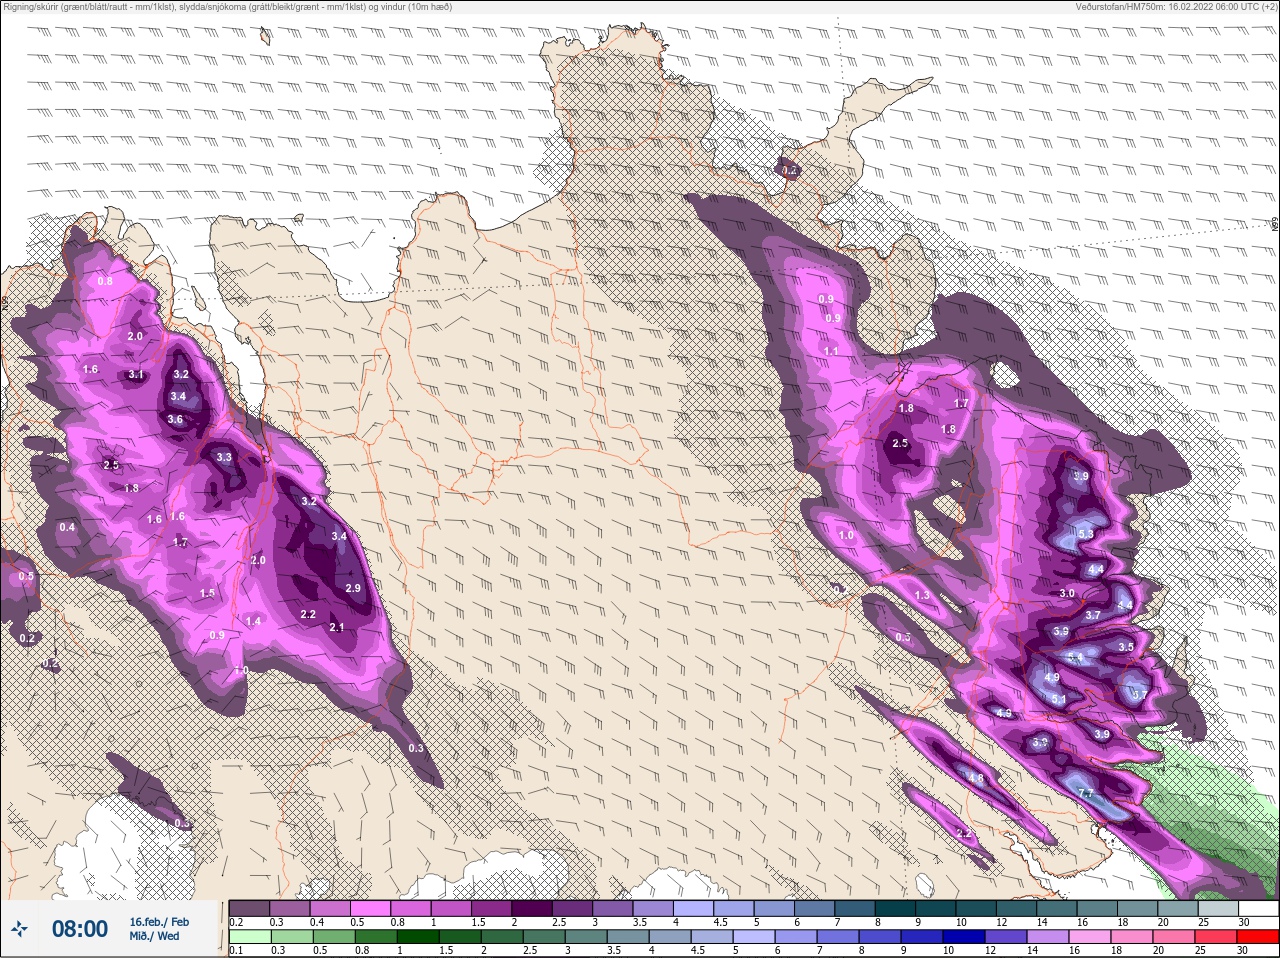Click the date label 16.feb./ Feb

click(x=159, y=921)
